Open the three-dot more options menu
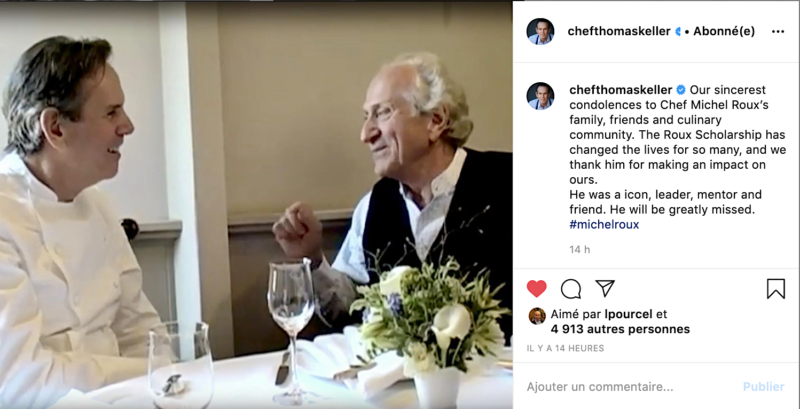The width and height of the screenshot is (800, 409). point(778,32)
